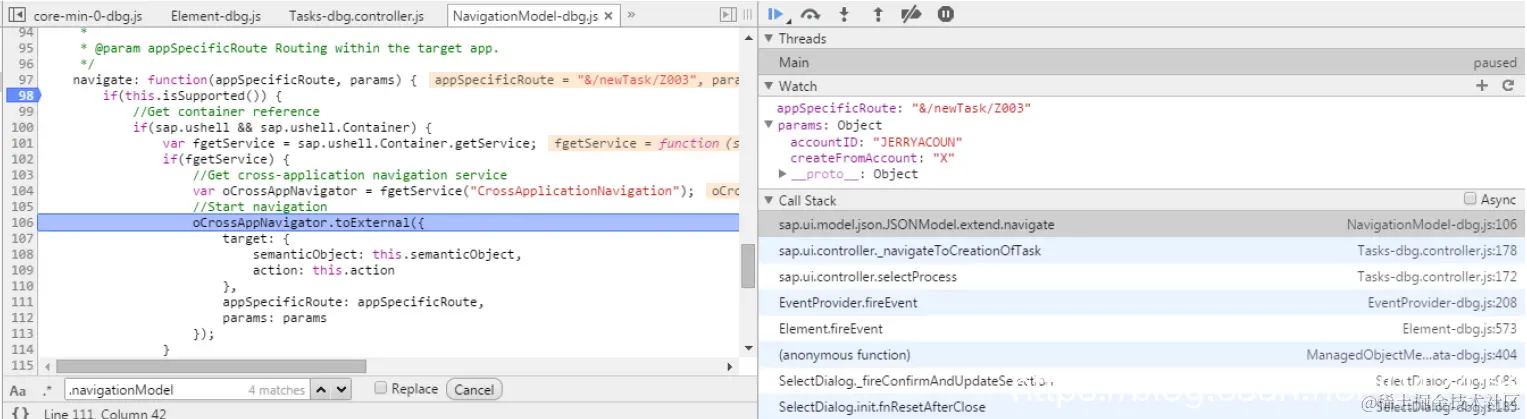Pretty print the source with {} icon
Screen dimensions: 1527x419
pyautogui.click(x=20, y=412)
